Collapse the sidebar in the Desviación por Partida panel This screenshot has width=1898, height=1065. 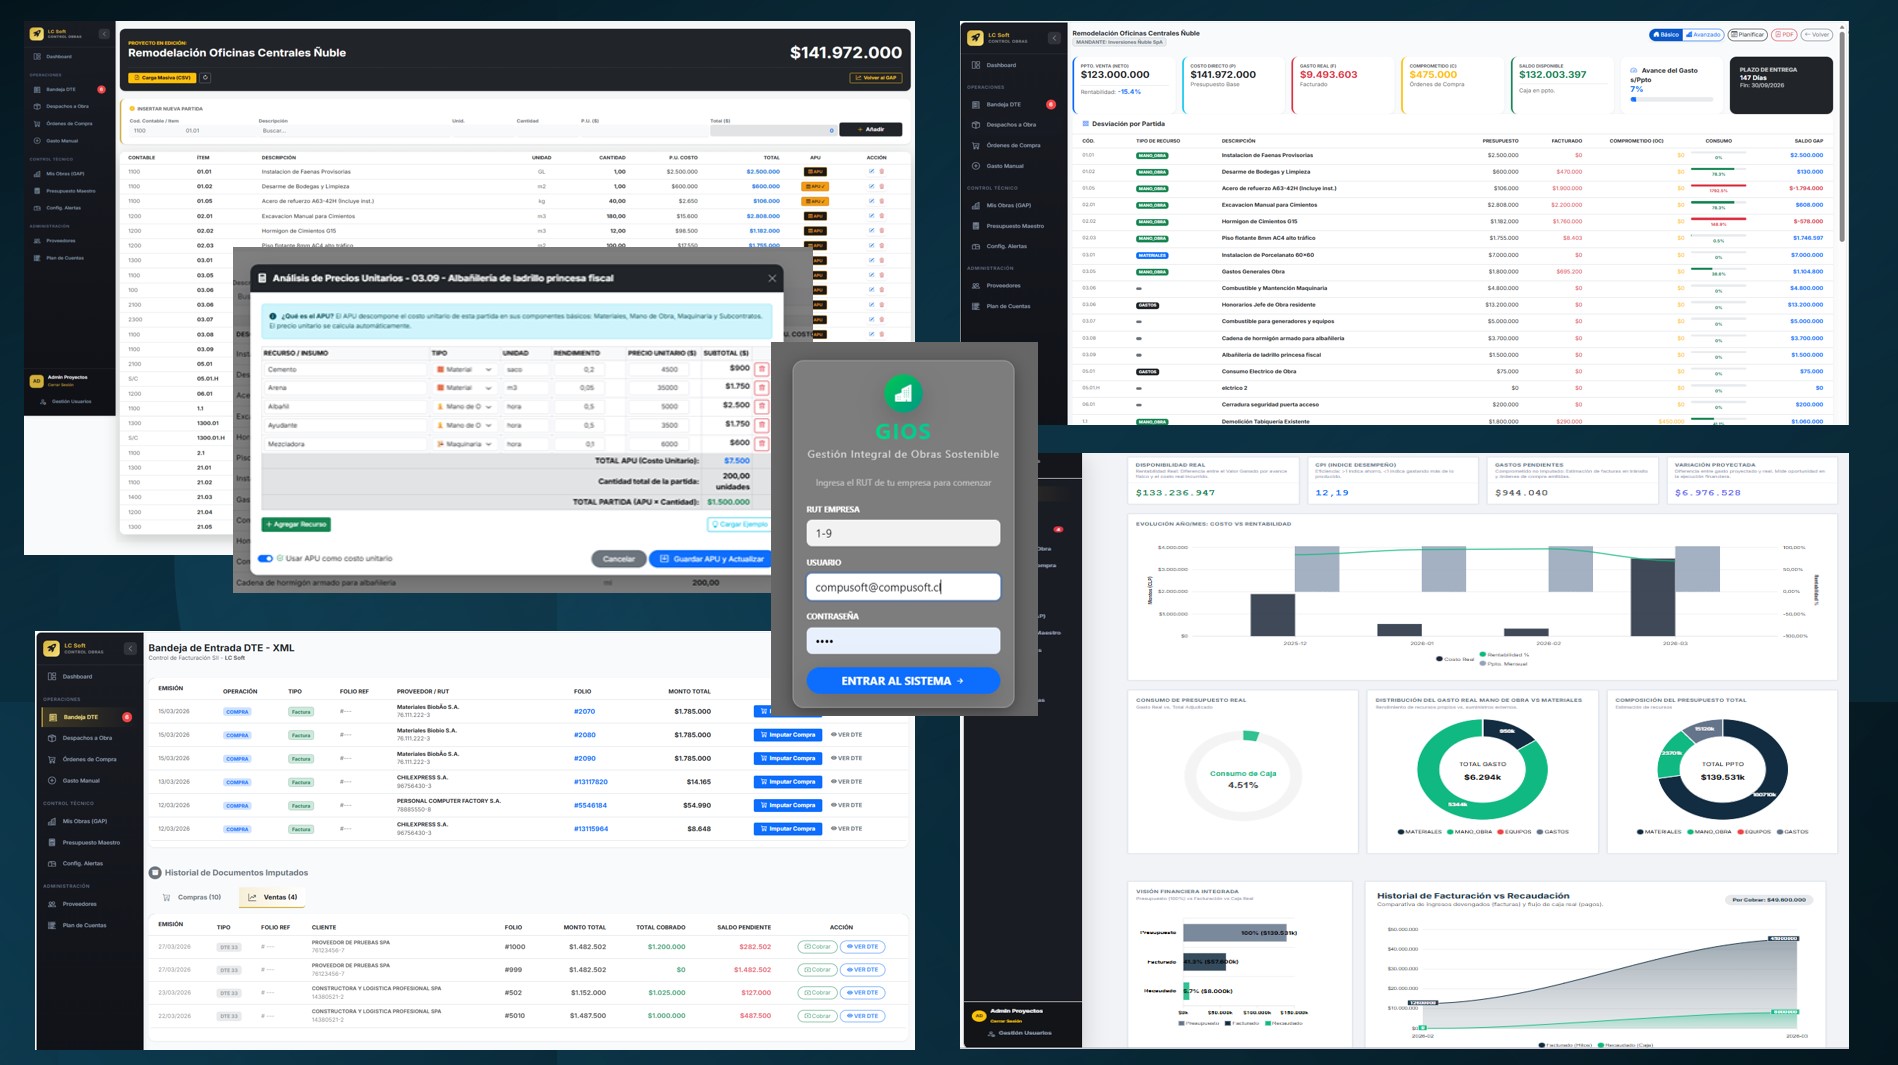[x=1054, y=38]
